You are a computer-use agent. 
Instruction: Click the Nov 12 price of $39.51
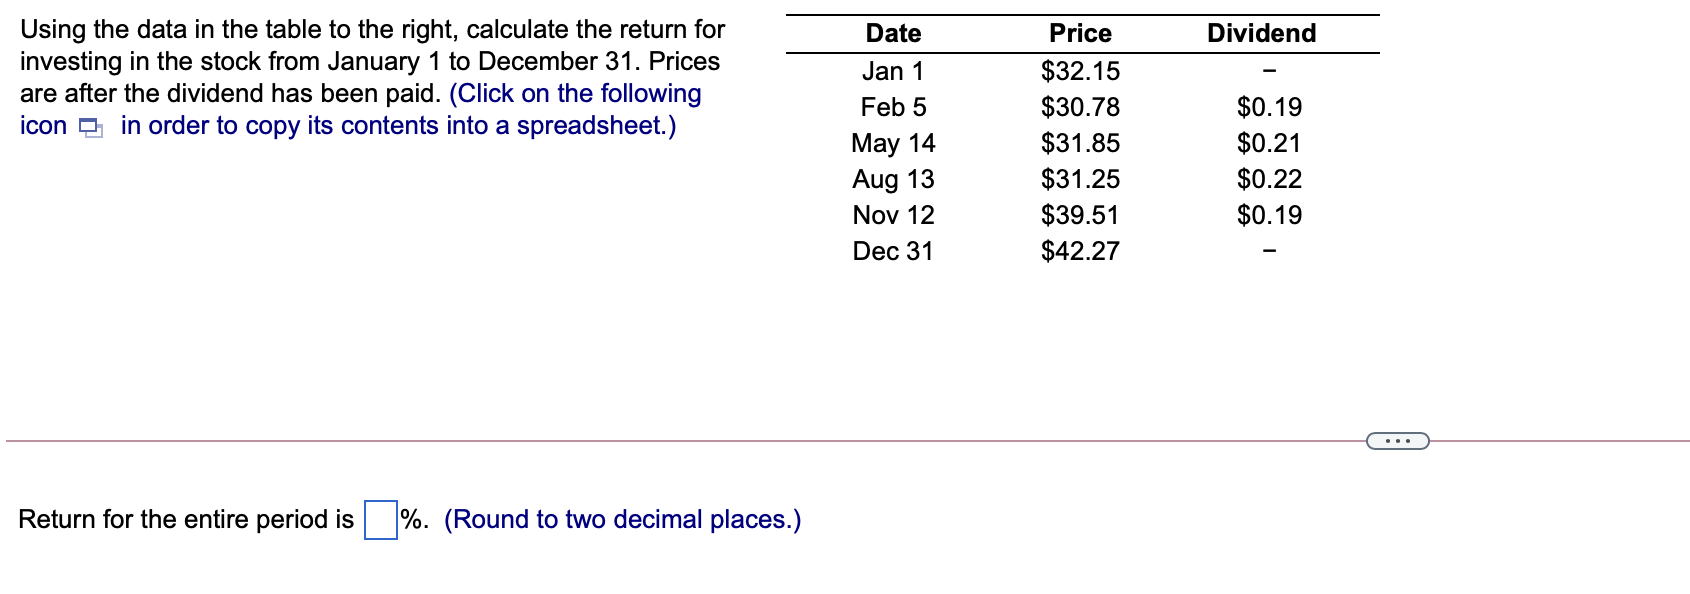1080,215
